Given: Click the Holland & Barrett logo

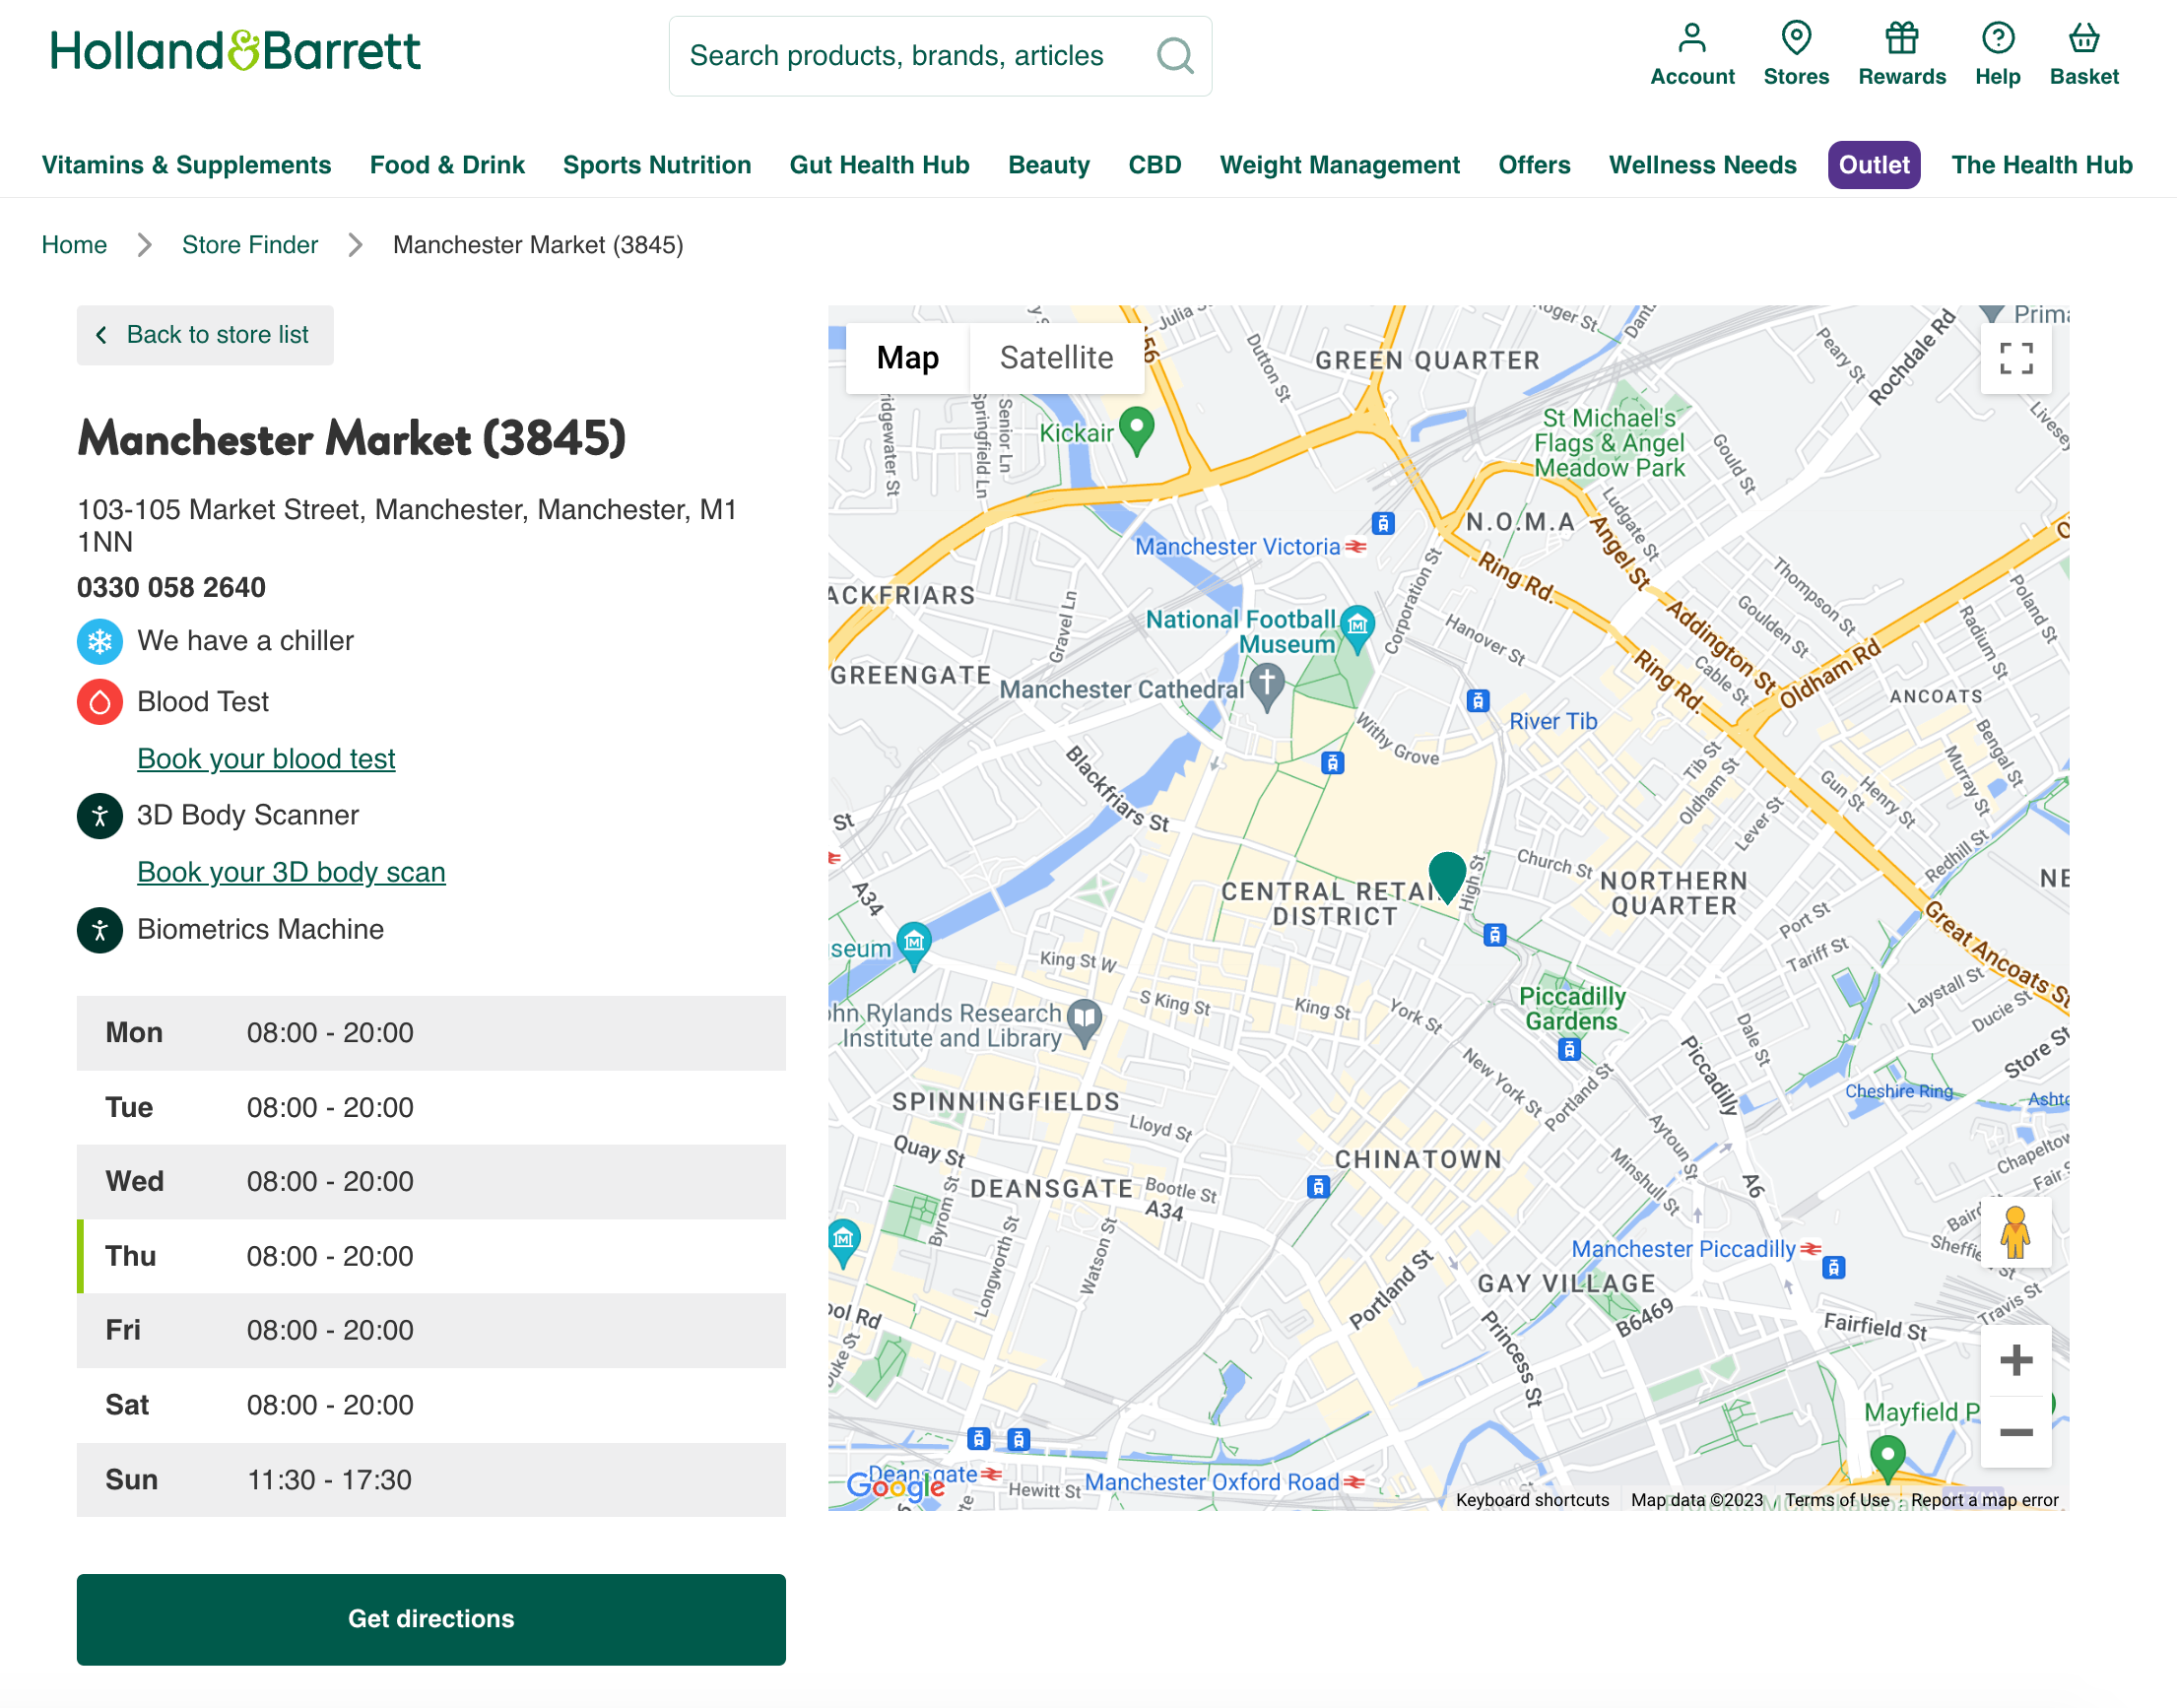Looking at the screenshot, I should click(x=235, y=50).
